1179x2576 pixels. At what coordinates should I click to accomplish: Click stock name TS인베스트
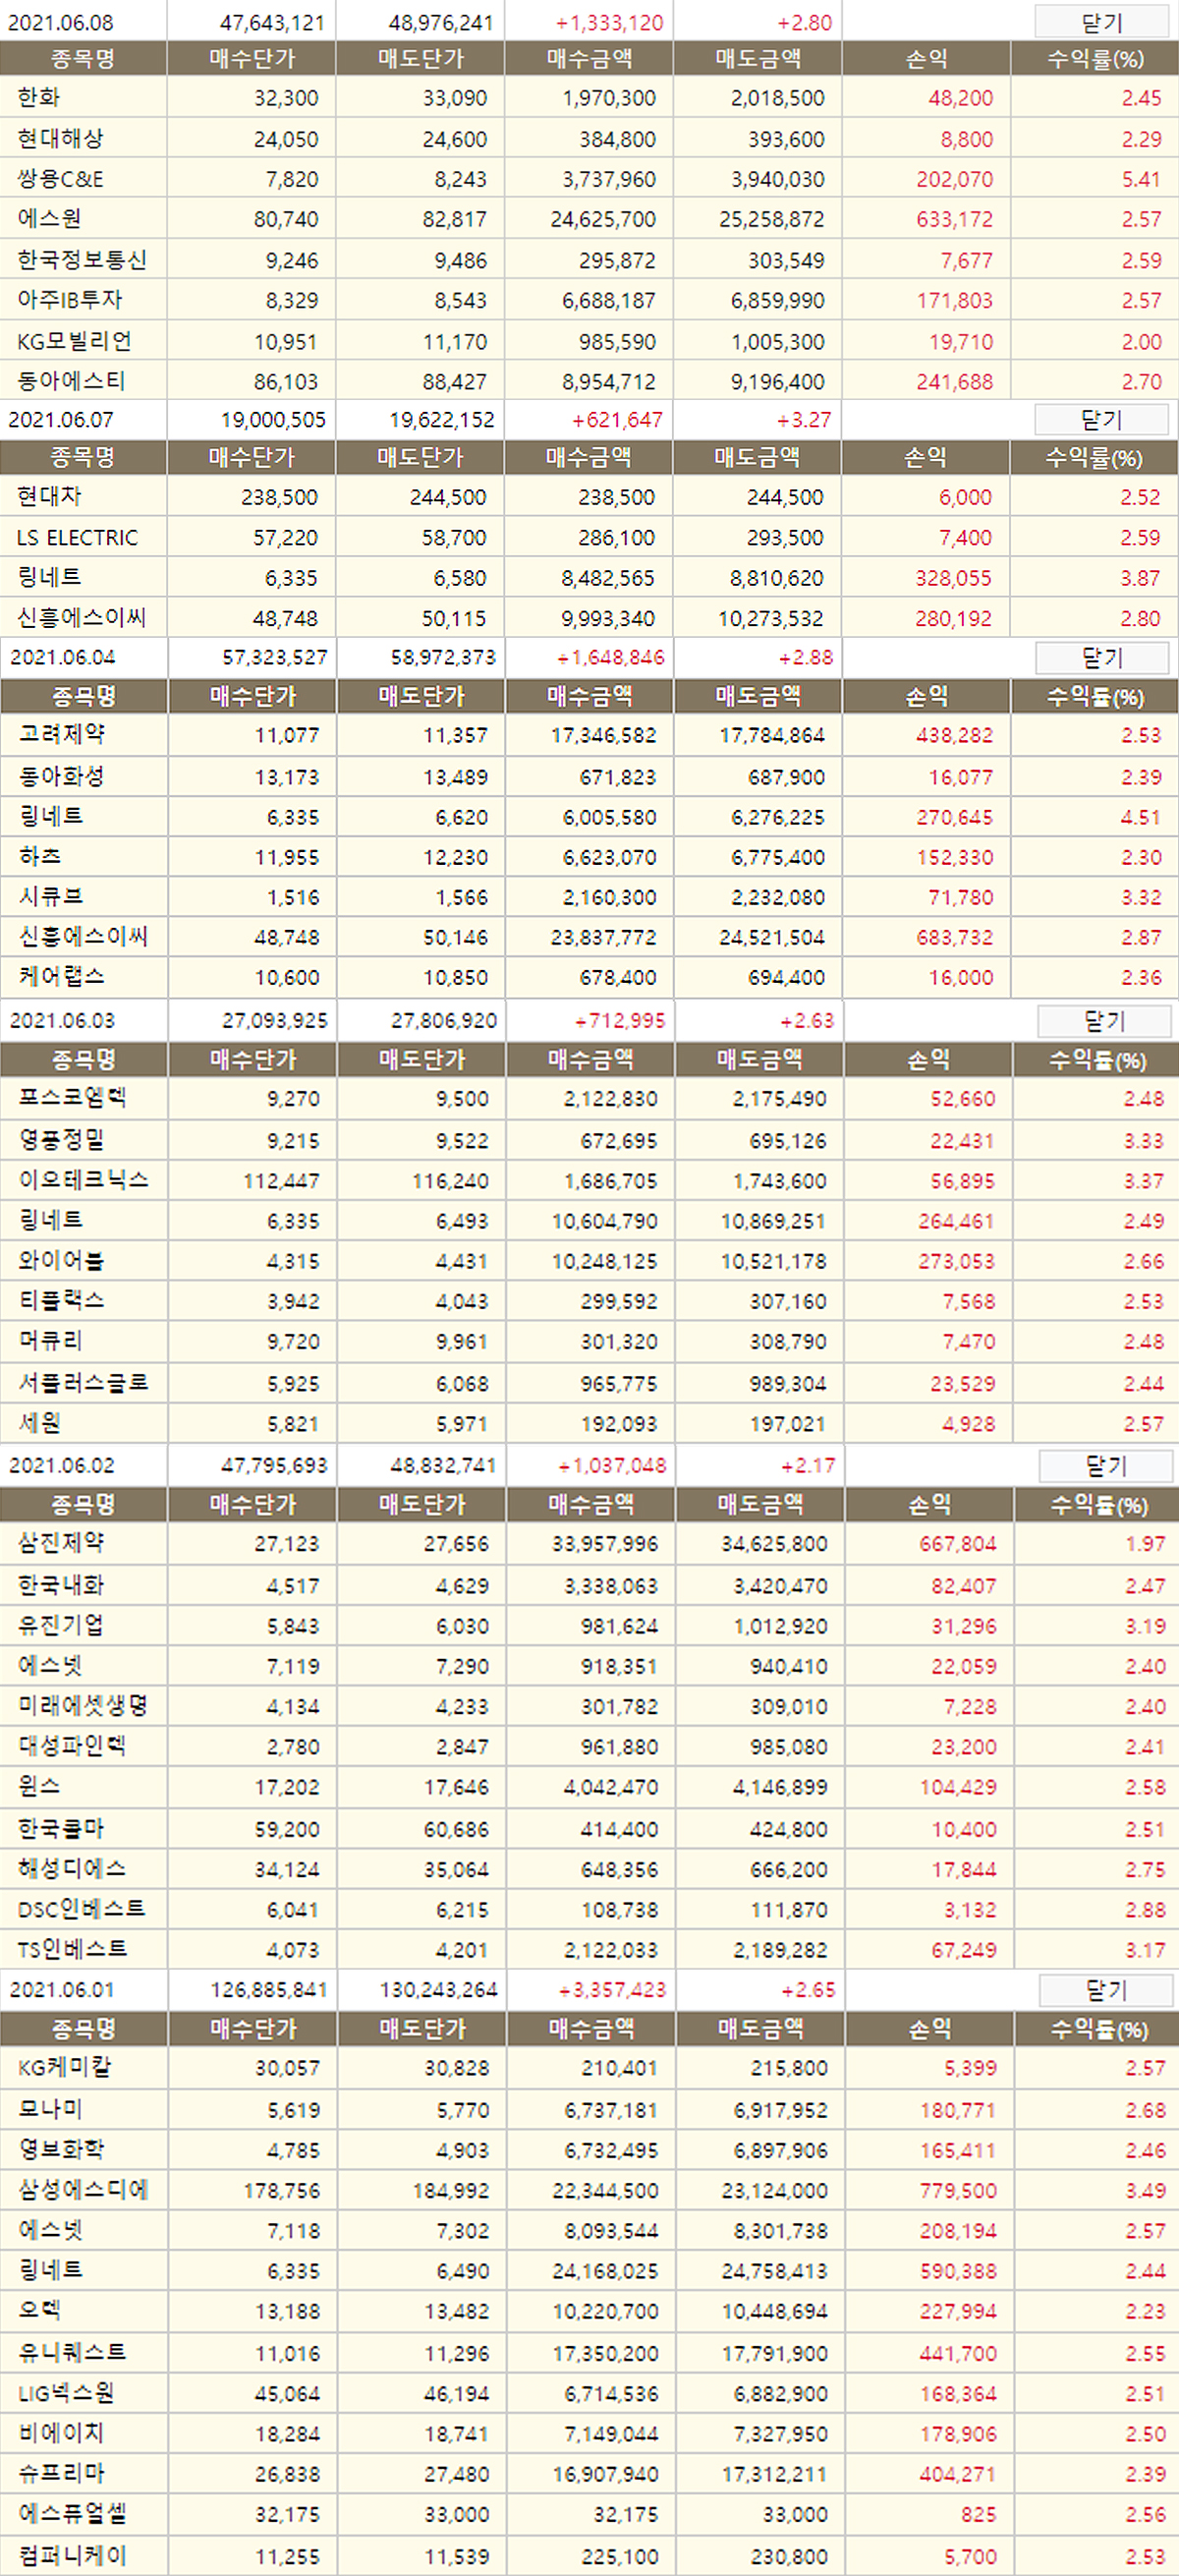pos(73,1950)
